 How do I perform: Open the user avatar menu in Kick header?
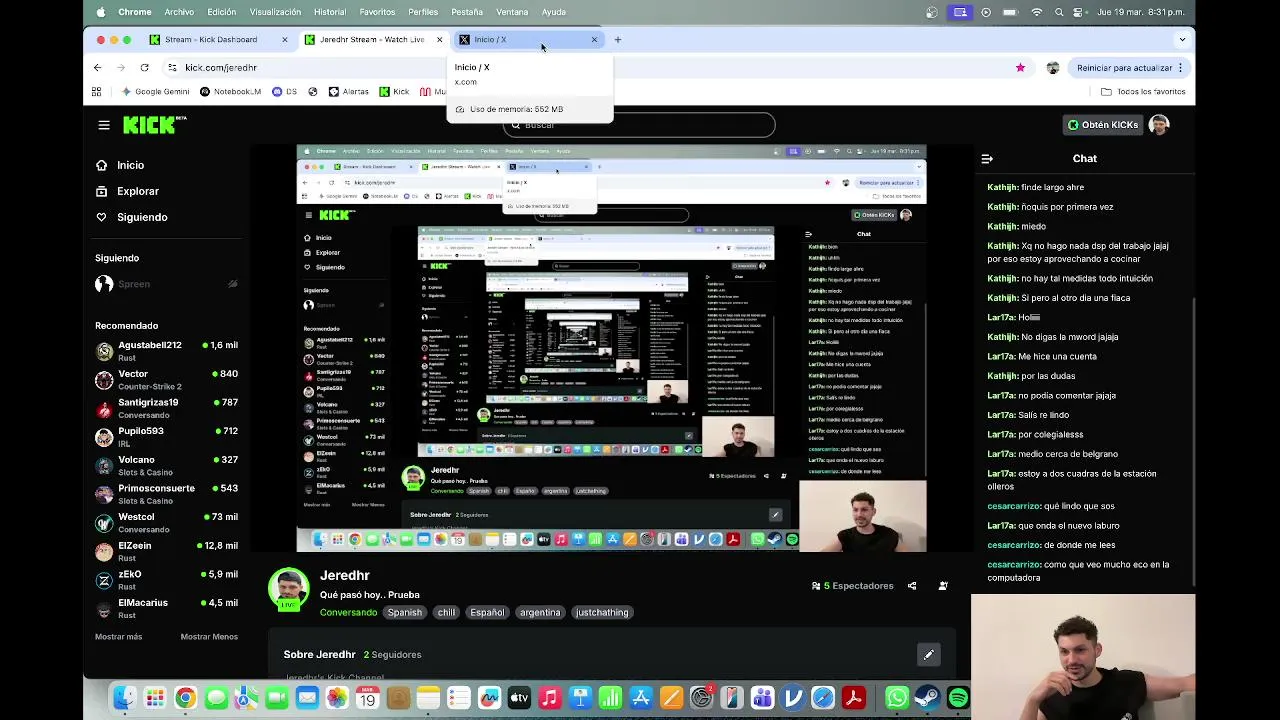[x=1159, y=125]
